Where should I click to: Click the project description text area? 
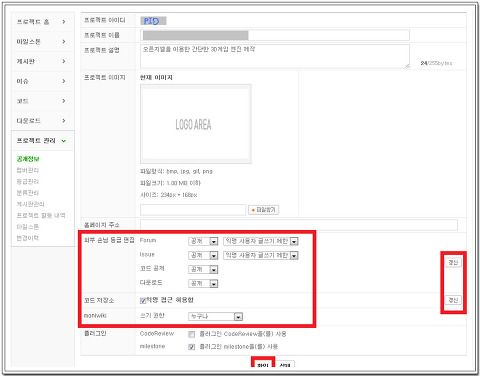click(275, 56)
